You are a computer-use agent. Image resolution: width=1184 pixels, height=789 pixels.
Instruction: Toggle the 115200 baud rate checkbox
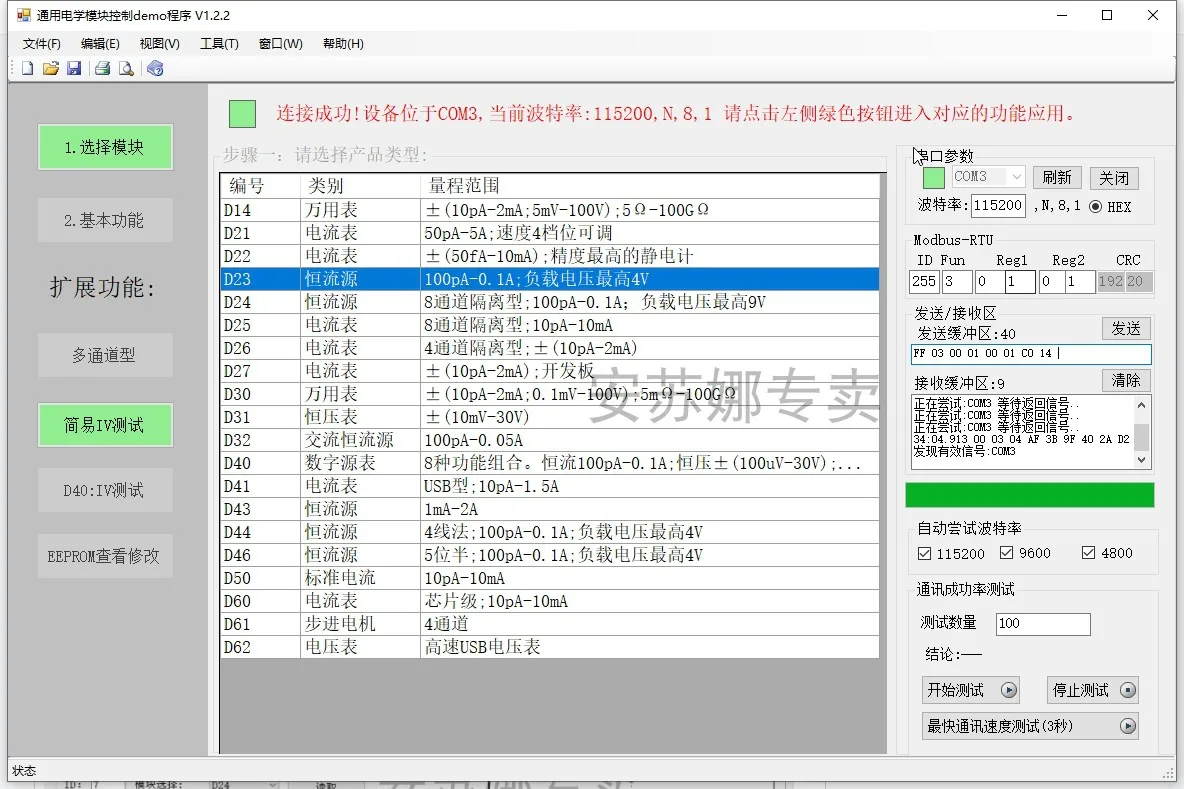924,553
